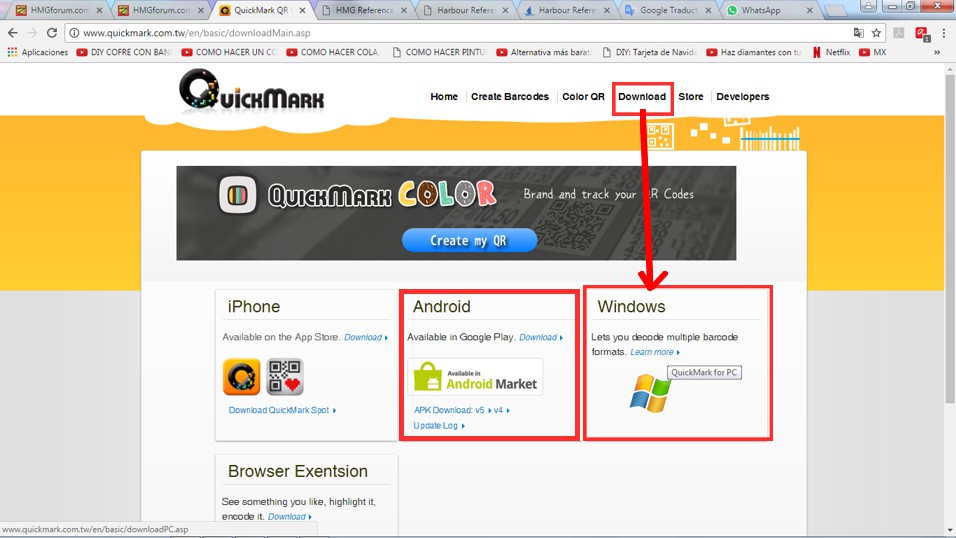This screenshot has height=538, width=956.
Task: Close the QuickMark QR tab
Action: [302, 10]
